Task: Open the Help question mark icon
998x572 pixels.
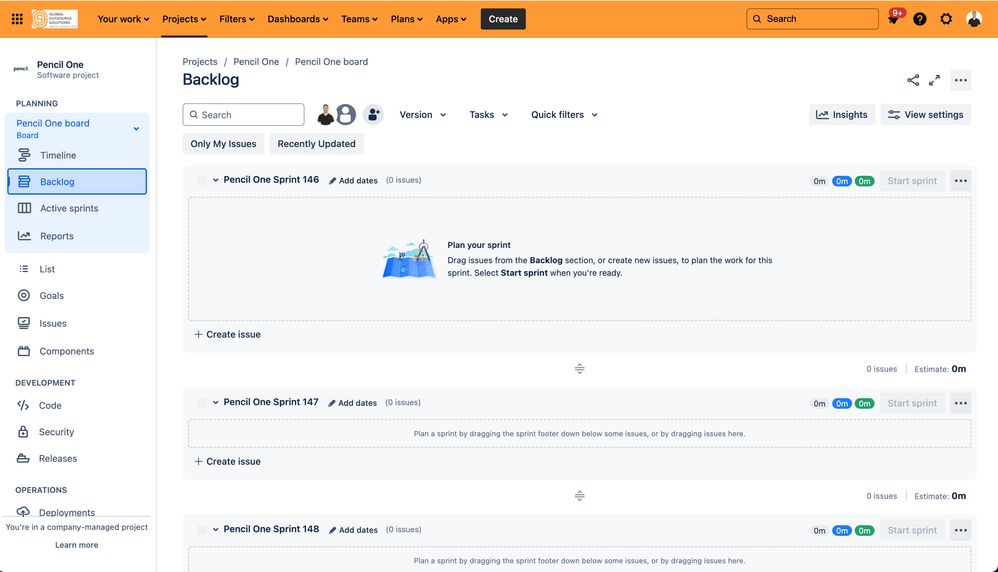Action: pyautogui.click(x=920, y=19)
